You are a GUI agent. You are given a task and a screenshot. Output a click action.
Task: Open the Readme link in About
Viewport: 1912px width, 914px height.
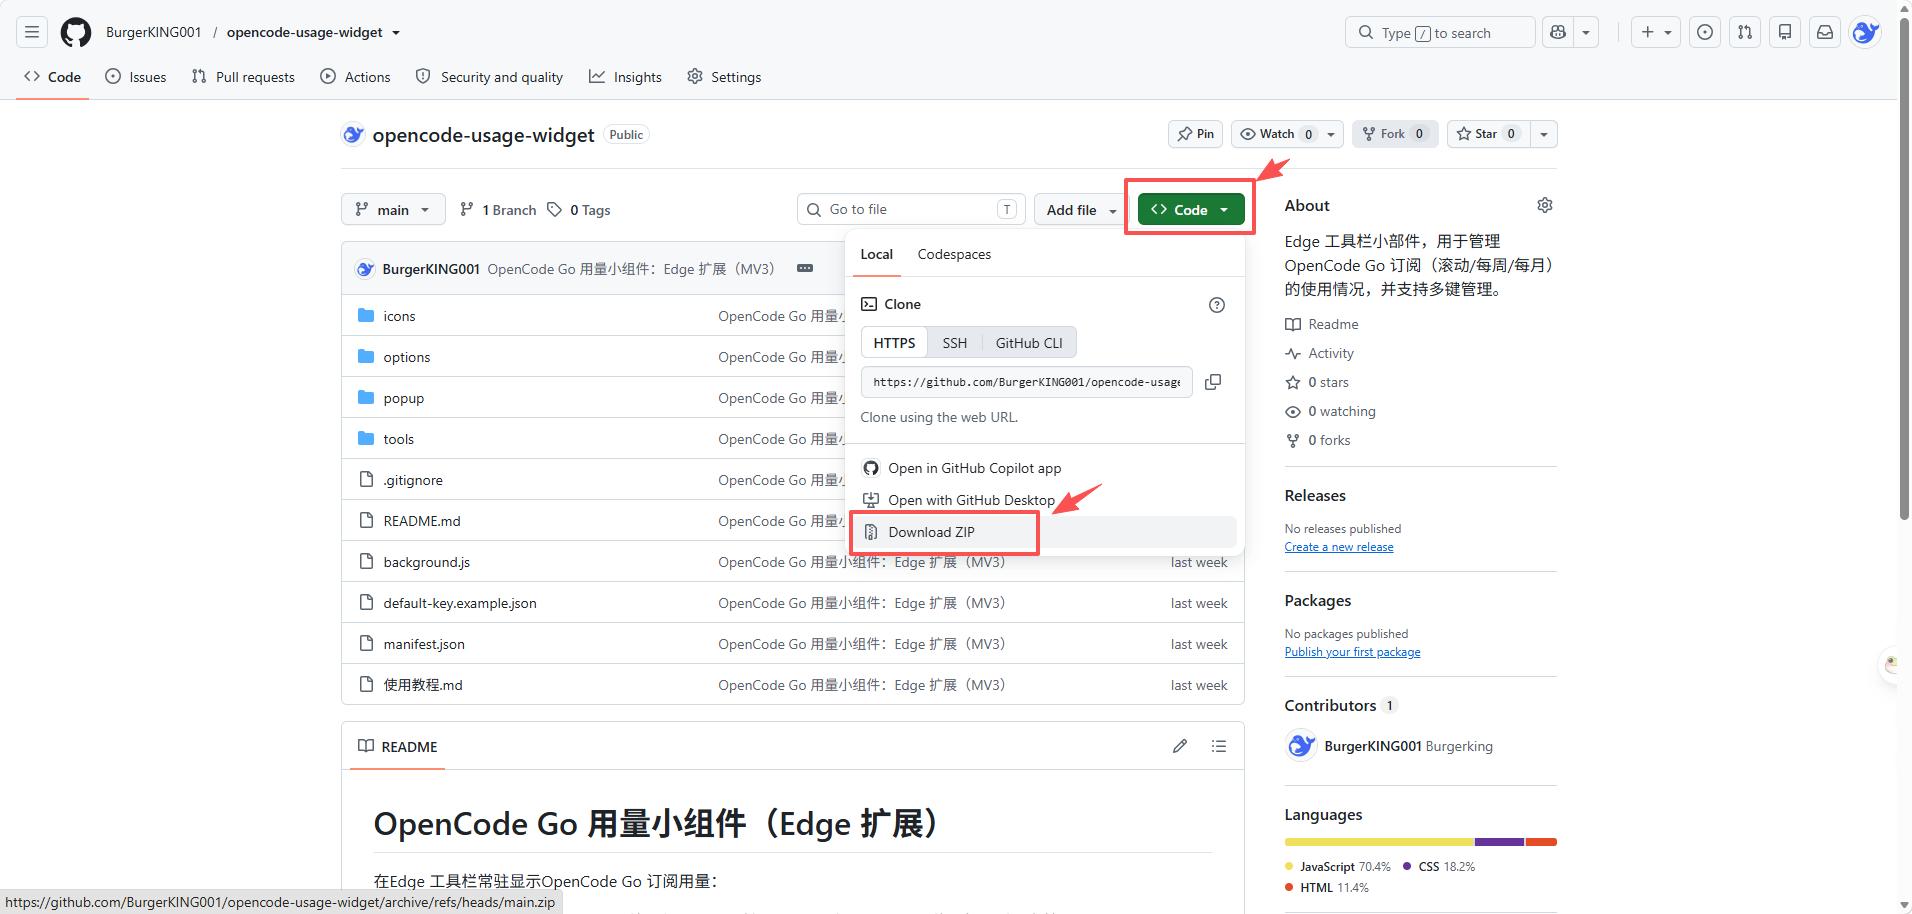tap(1322, 324)
